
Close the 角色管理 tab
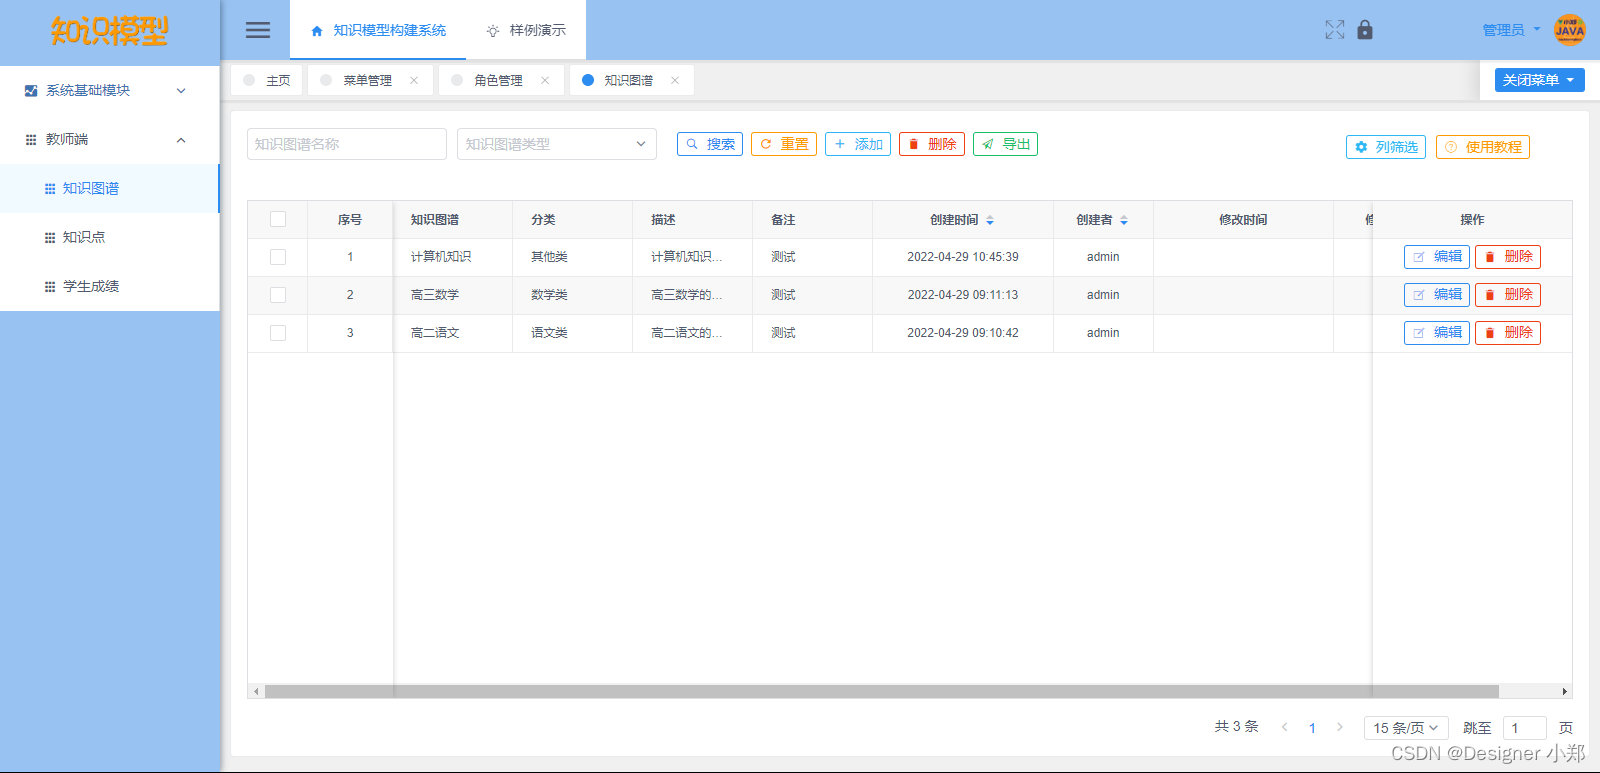click(545, 80)
